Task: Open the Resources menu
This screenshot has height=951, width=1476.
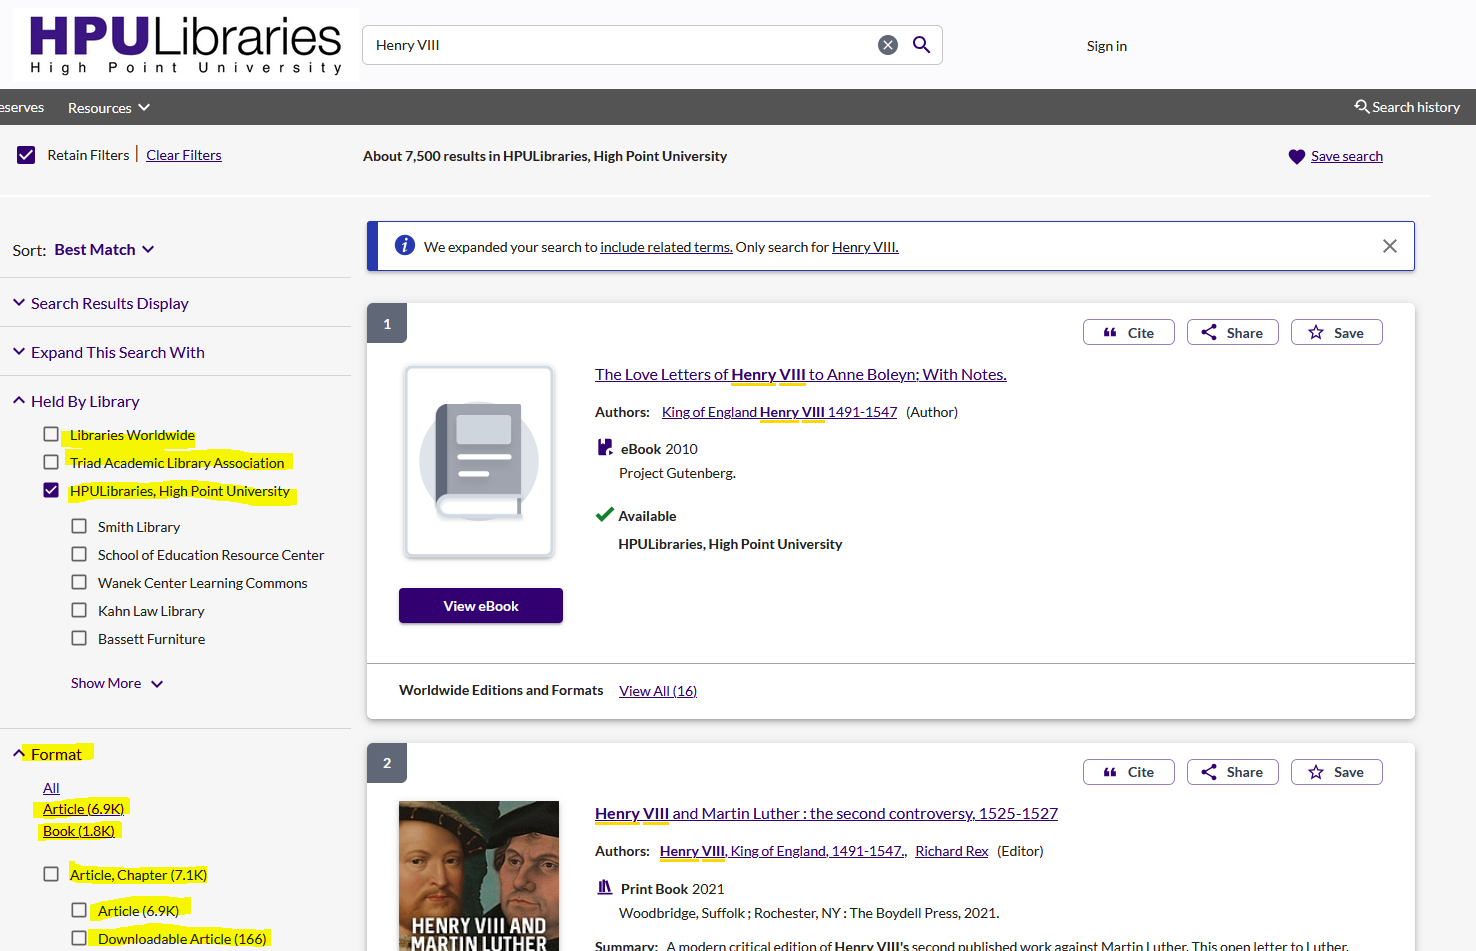Action: click(x=108, y=108)
